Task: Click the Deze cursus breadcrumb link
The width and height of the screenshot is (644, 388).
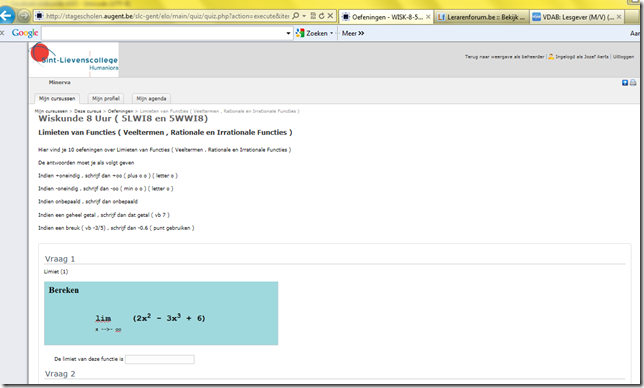Action: pyautogui.click(x=87, y=111)
